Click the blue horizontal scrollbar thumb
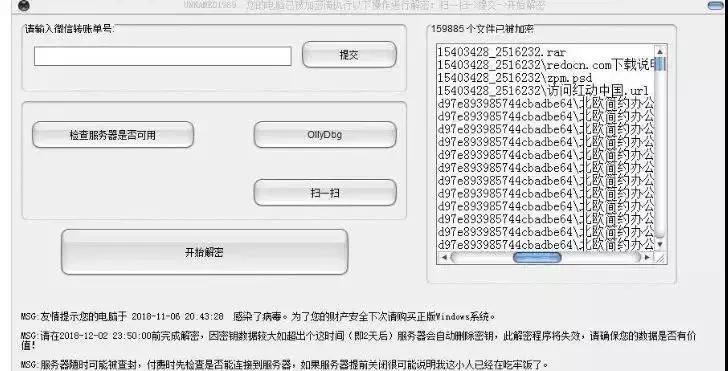The image size is (728, 371). pyautogui.click(x=537, y=257)
